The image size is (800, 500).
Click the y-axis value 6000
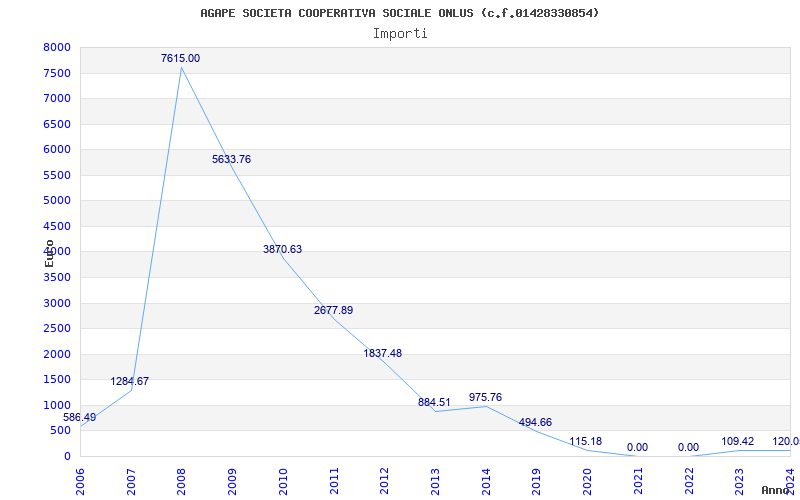click(57, 149)
